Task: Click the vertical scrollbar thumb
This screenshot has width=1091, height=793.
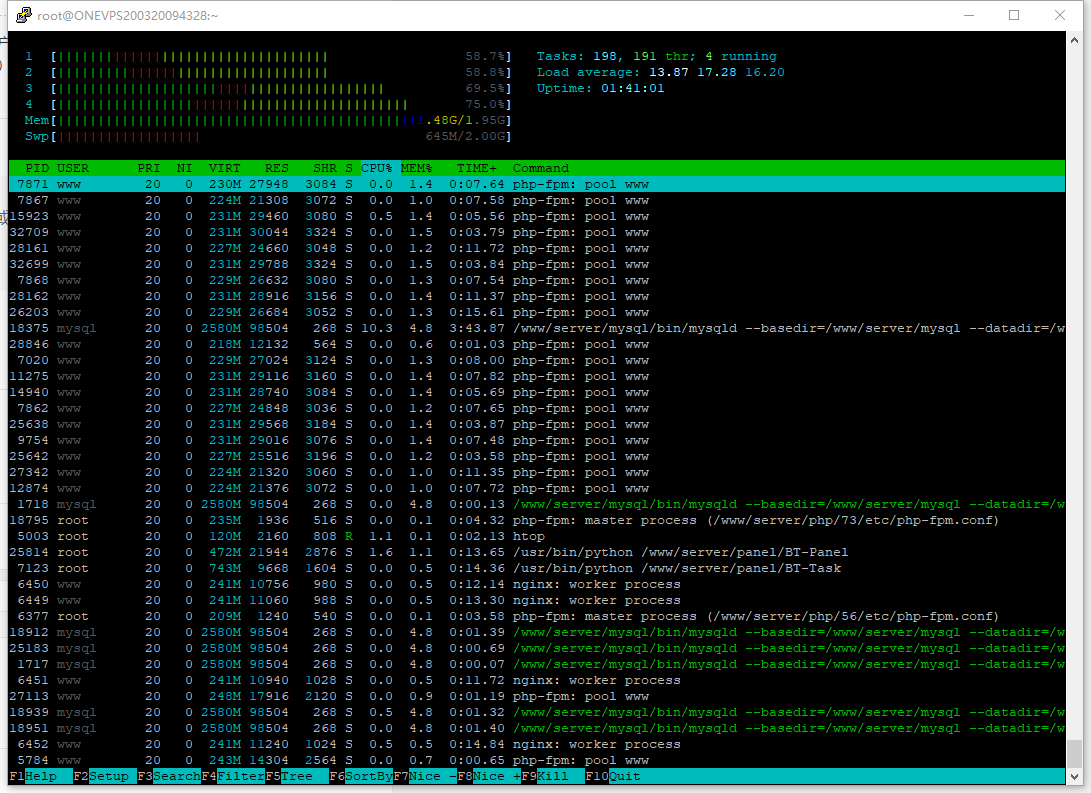Action: (x=1075, y=752)
